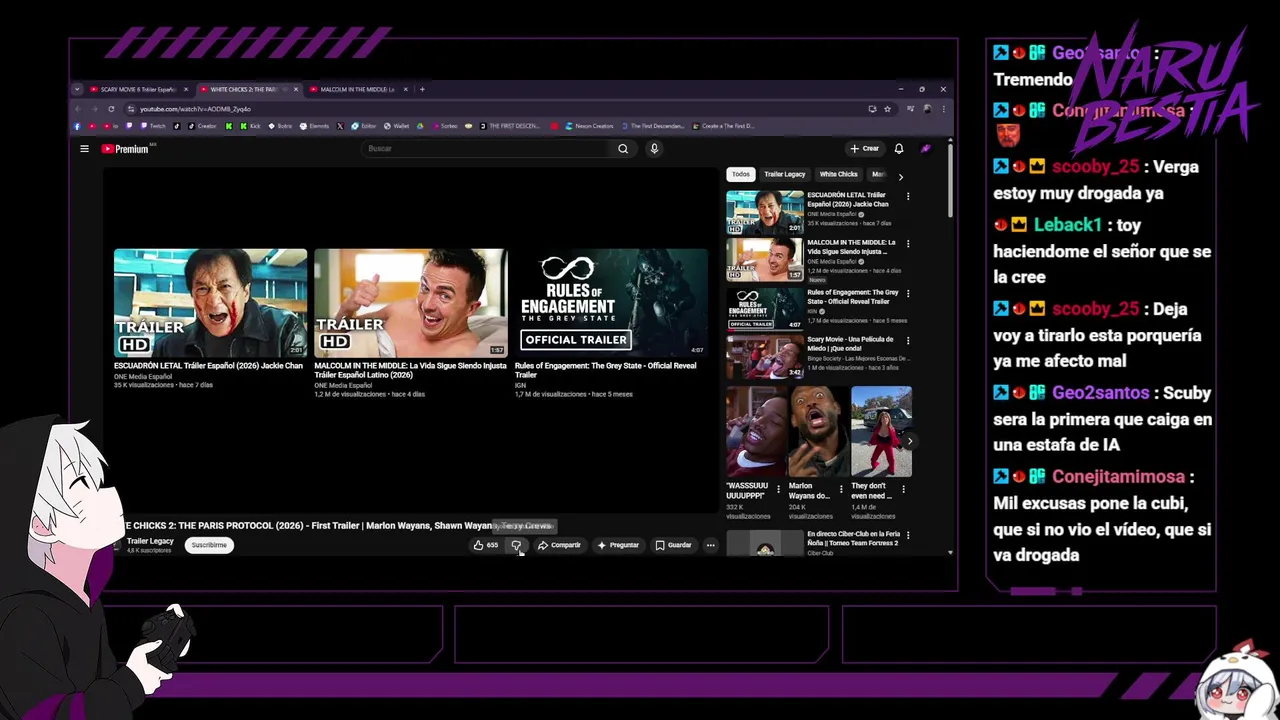Click the search magnifier button
The width and height of the screenshot is (1280, 720).
623,149
